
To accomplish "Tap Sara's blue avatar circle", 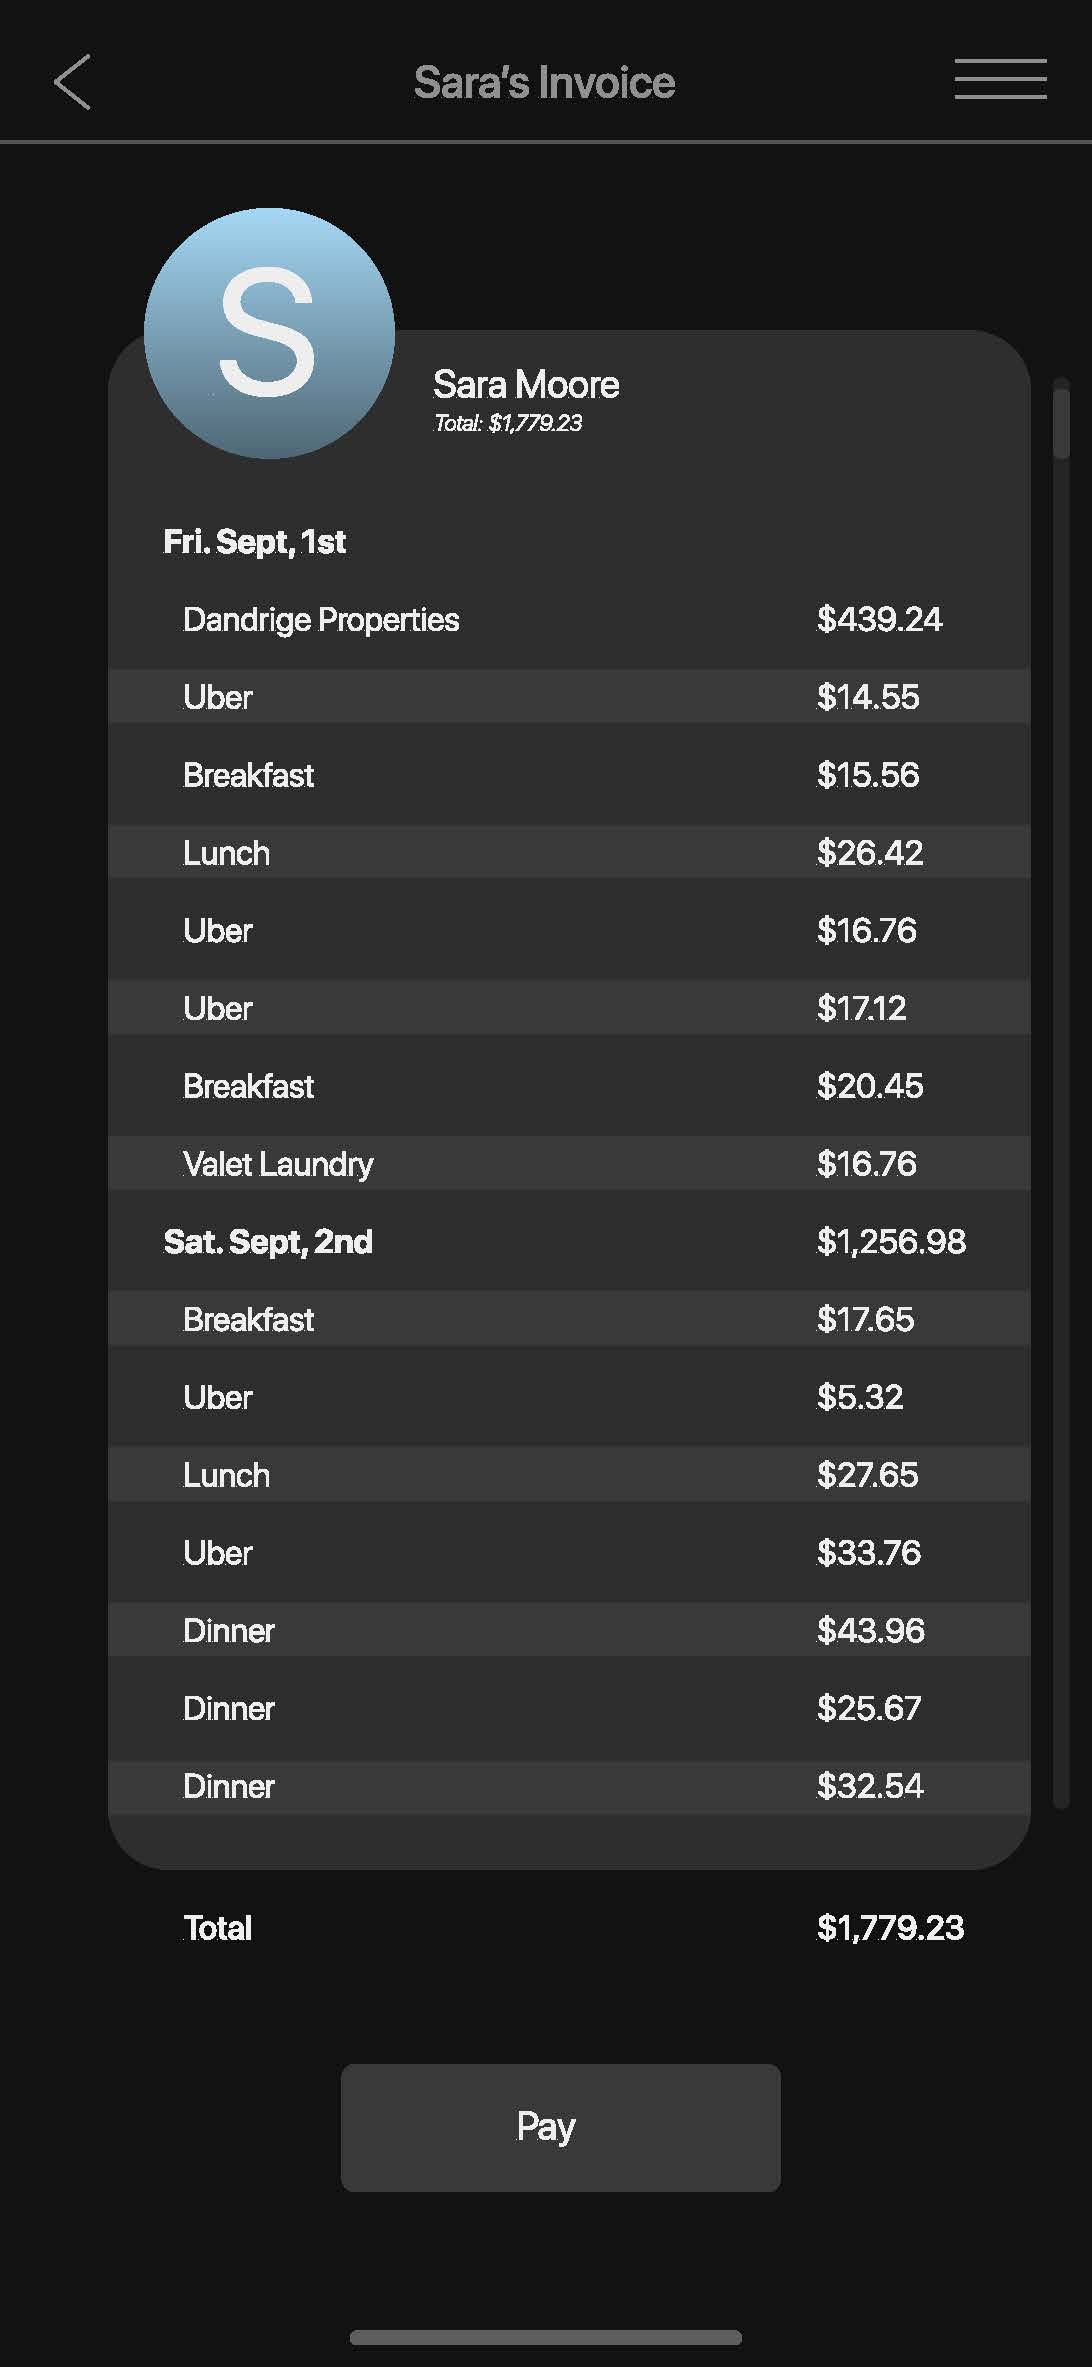I will [x=269, y=333].
